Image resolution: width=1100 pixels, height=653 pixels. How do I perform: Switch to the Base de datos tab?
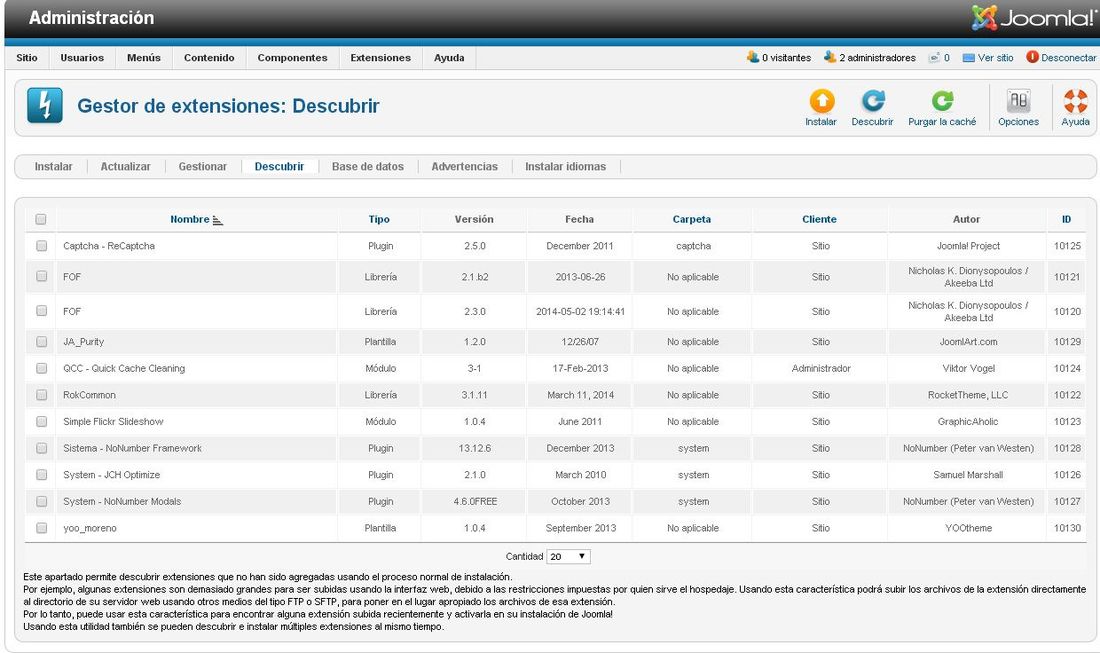click(x=368, y=166)
